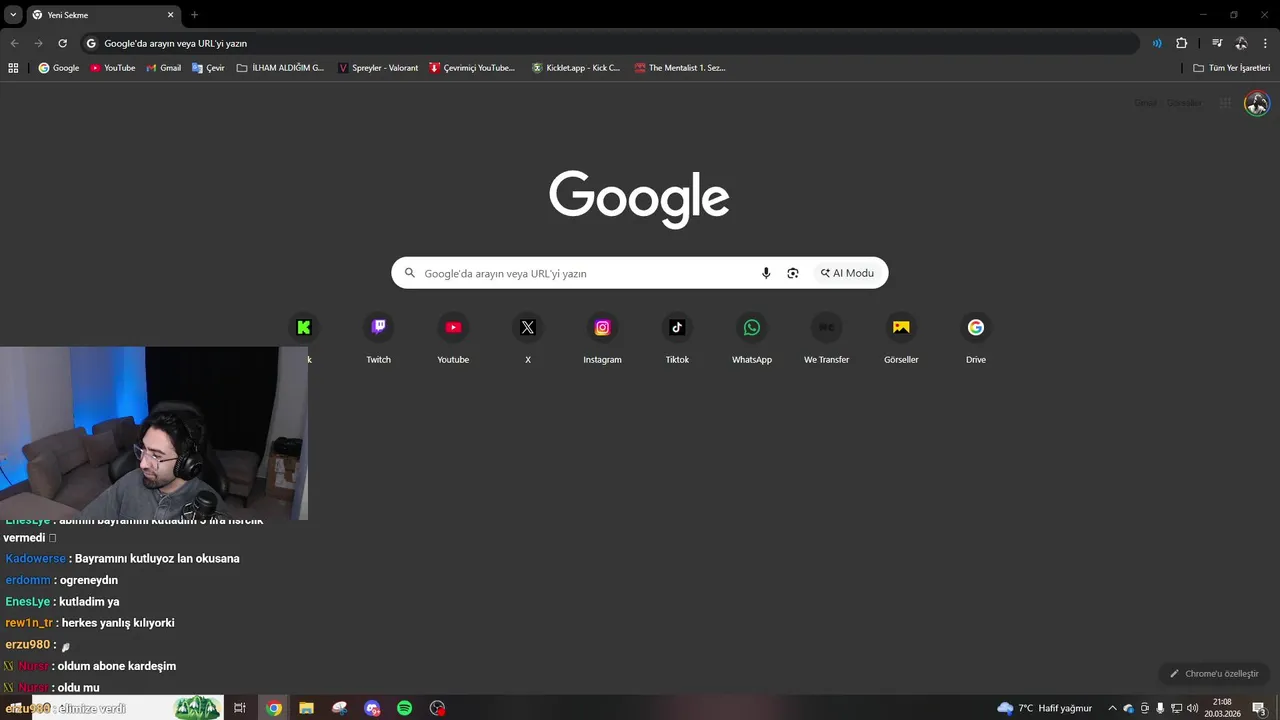Open the Gmail bookmark
Viewport: 1280px width, 720px height.
pos(163,68)
